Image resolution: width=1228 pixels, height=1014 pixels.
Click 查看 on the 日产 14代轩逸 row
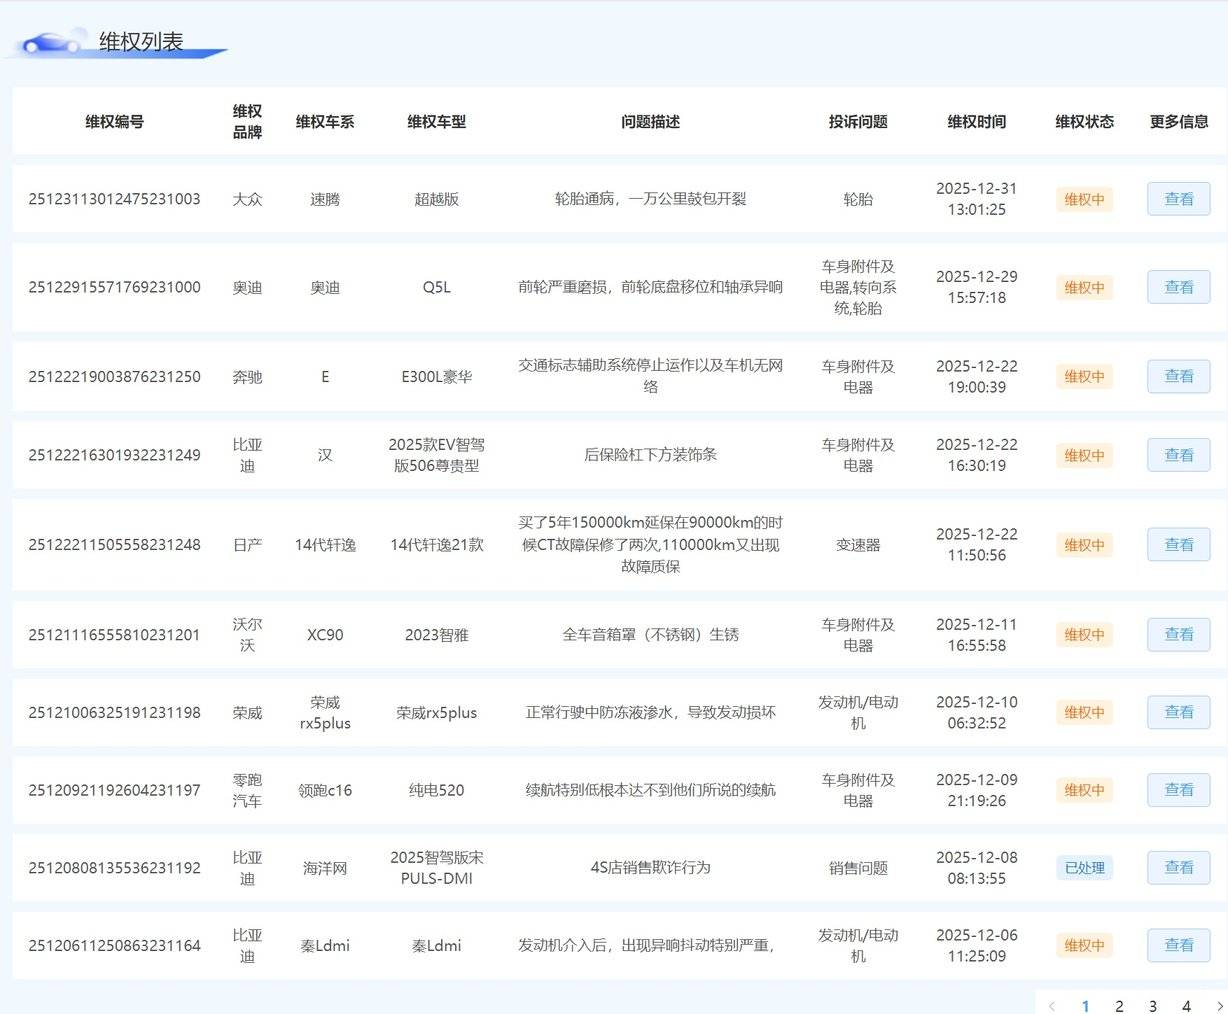(x=1178, y=545)
